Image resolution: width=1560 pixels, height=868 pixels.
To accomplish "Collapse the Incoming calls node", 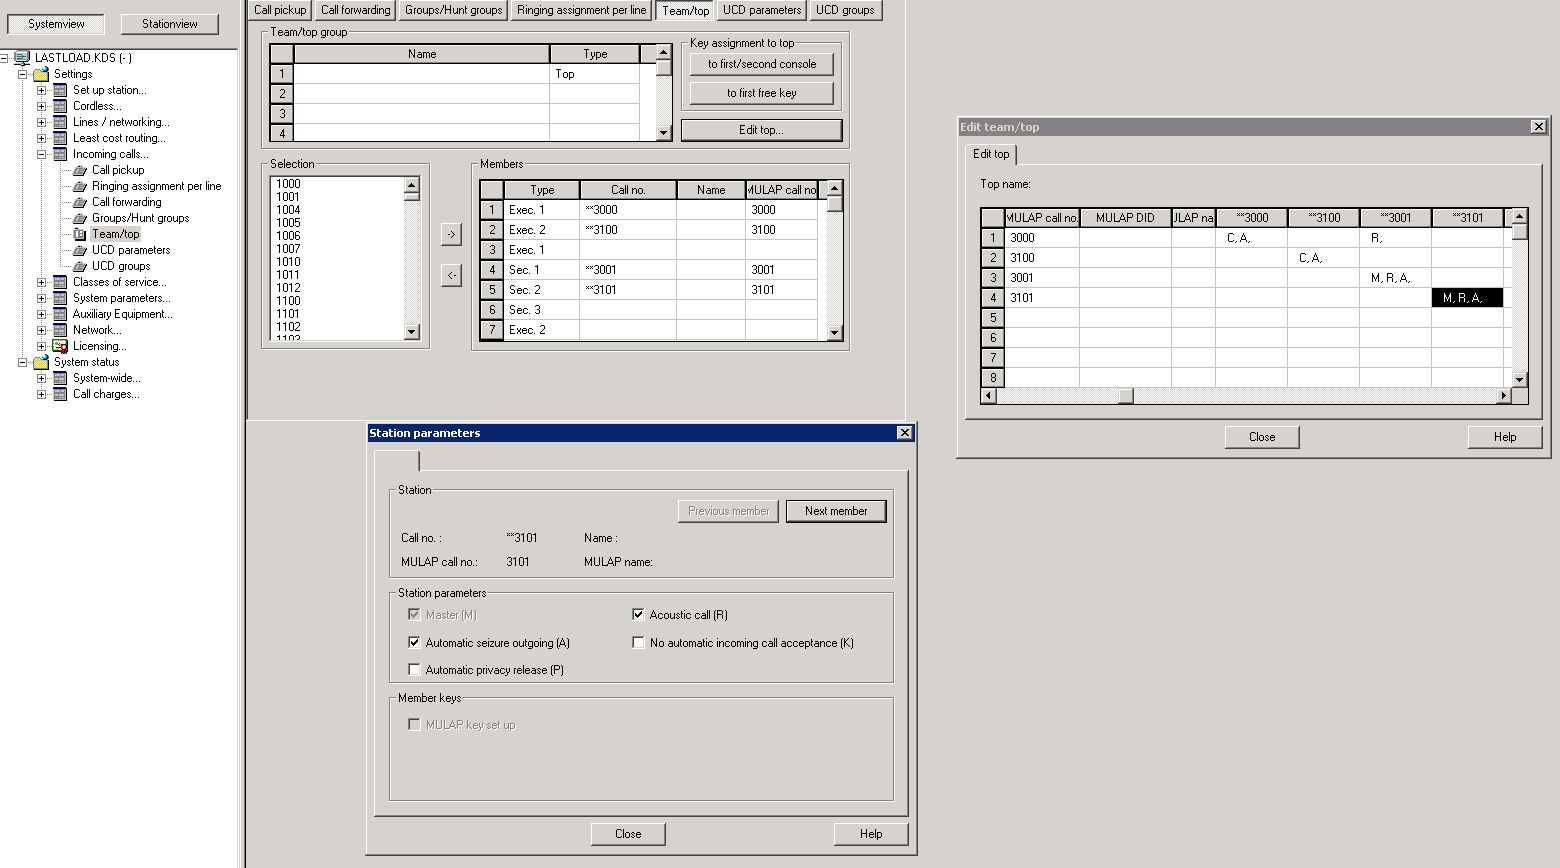I will point(41,154).
